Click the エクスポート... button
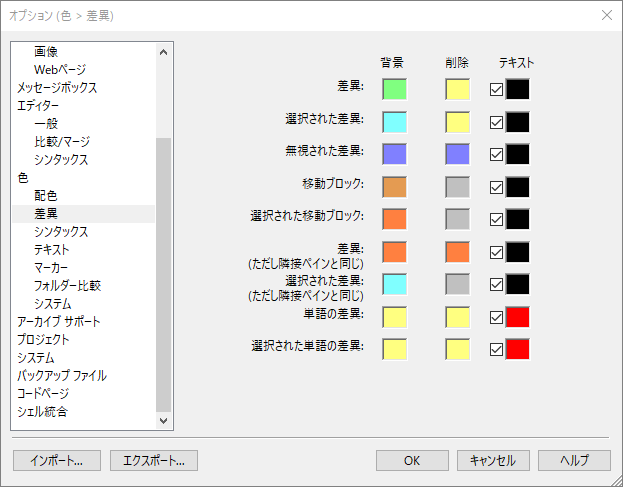This screenshot has height=487, width=623. point(154,460)
